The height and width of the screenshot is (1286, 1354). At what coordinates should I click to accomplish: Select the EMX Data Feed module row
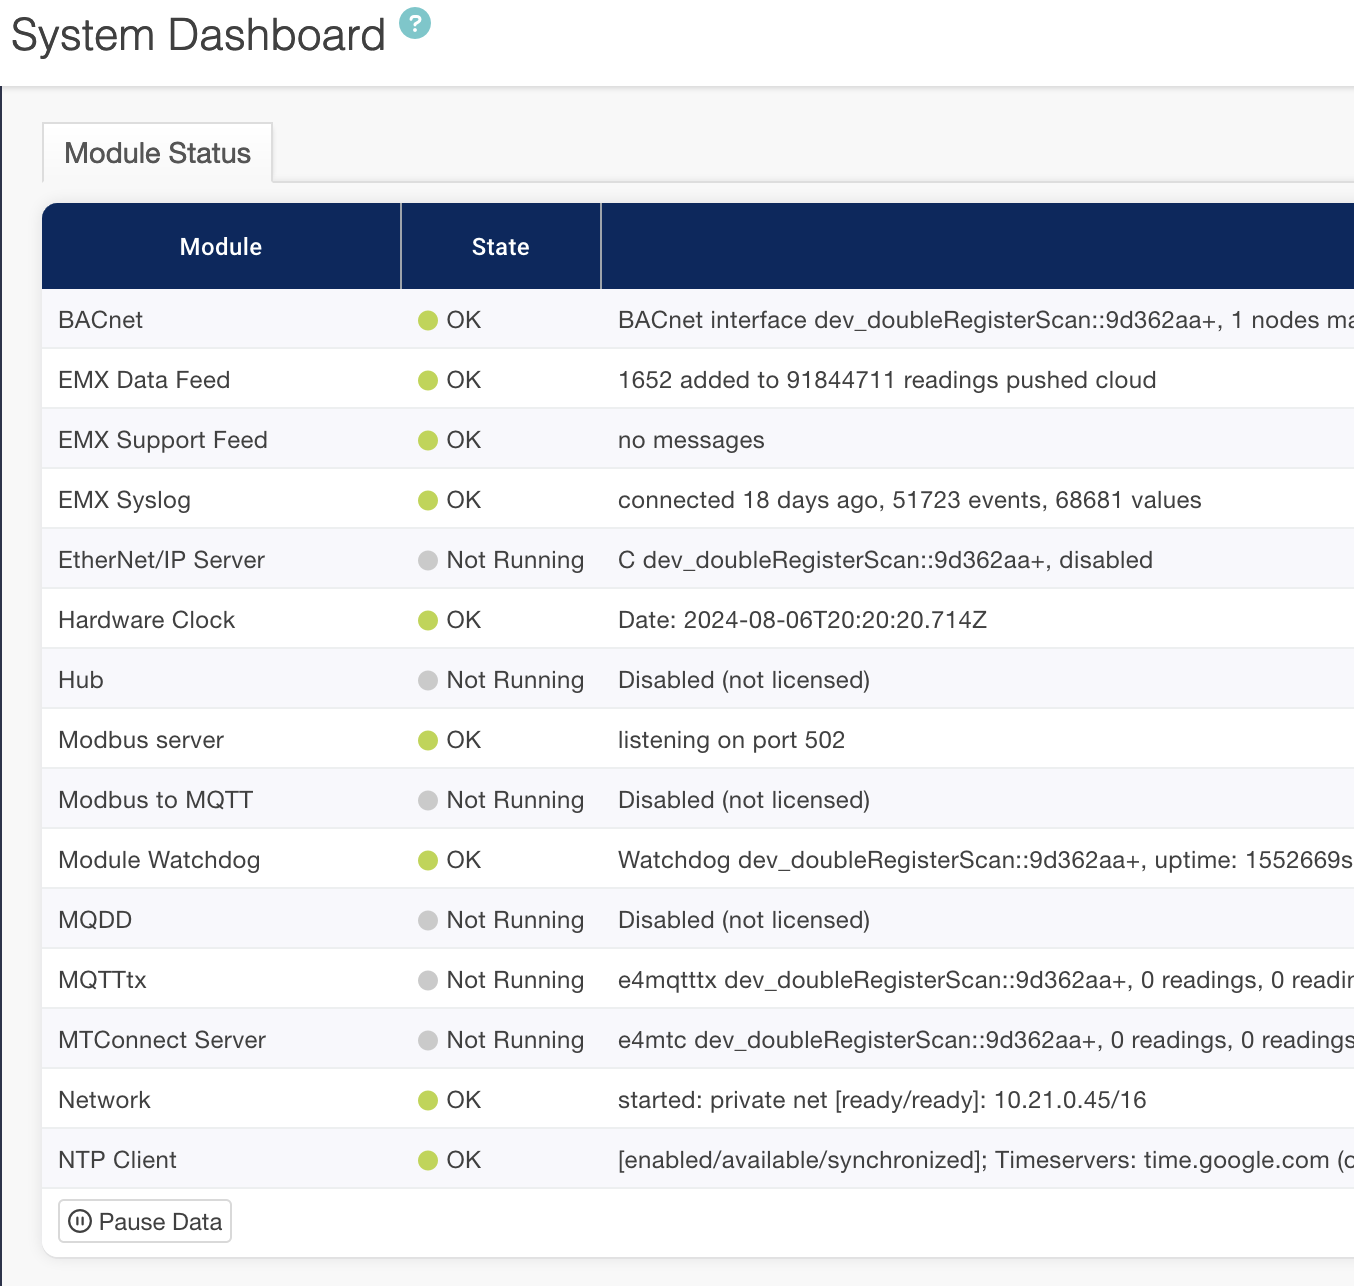[x=144, y=380]
